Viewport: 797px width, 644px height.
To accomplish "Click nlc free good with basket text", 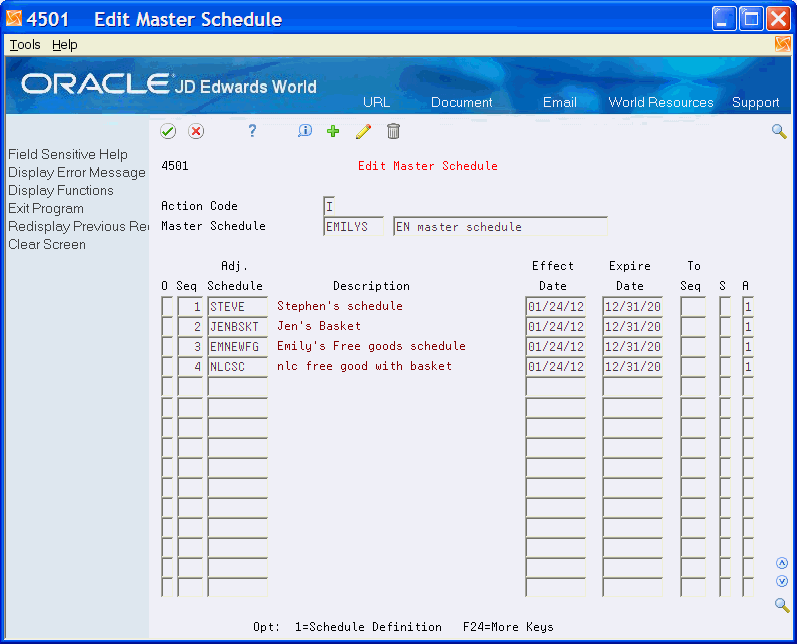I will [x=364, y=366].
